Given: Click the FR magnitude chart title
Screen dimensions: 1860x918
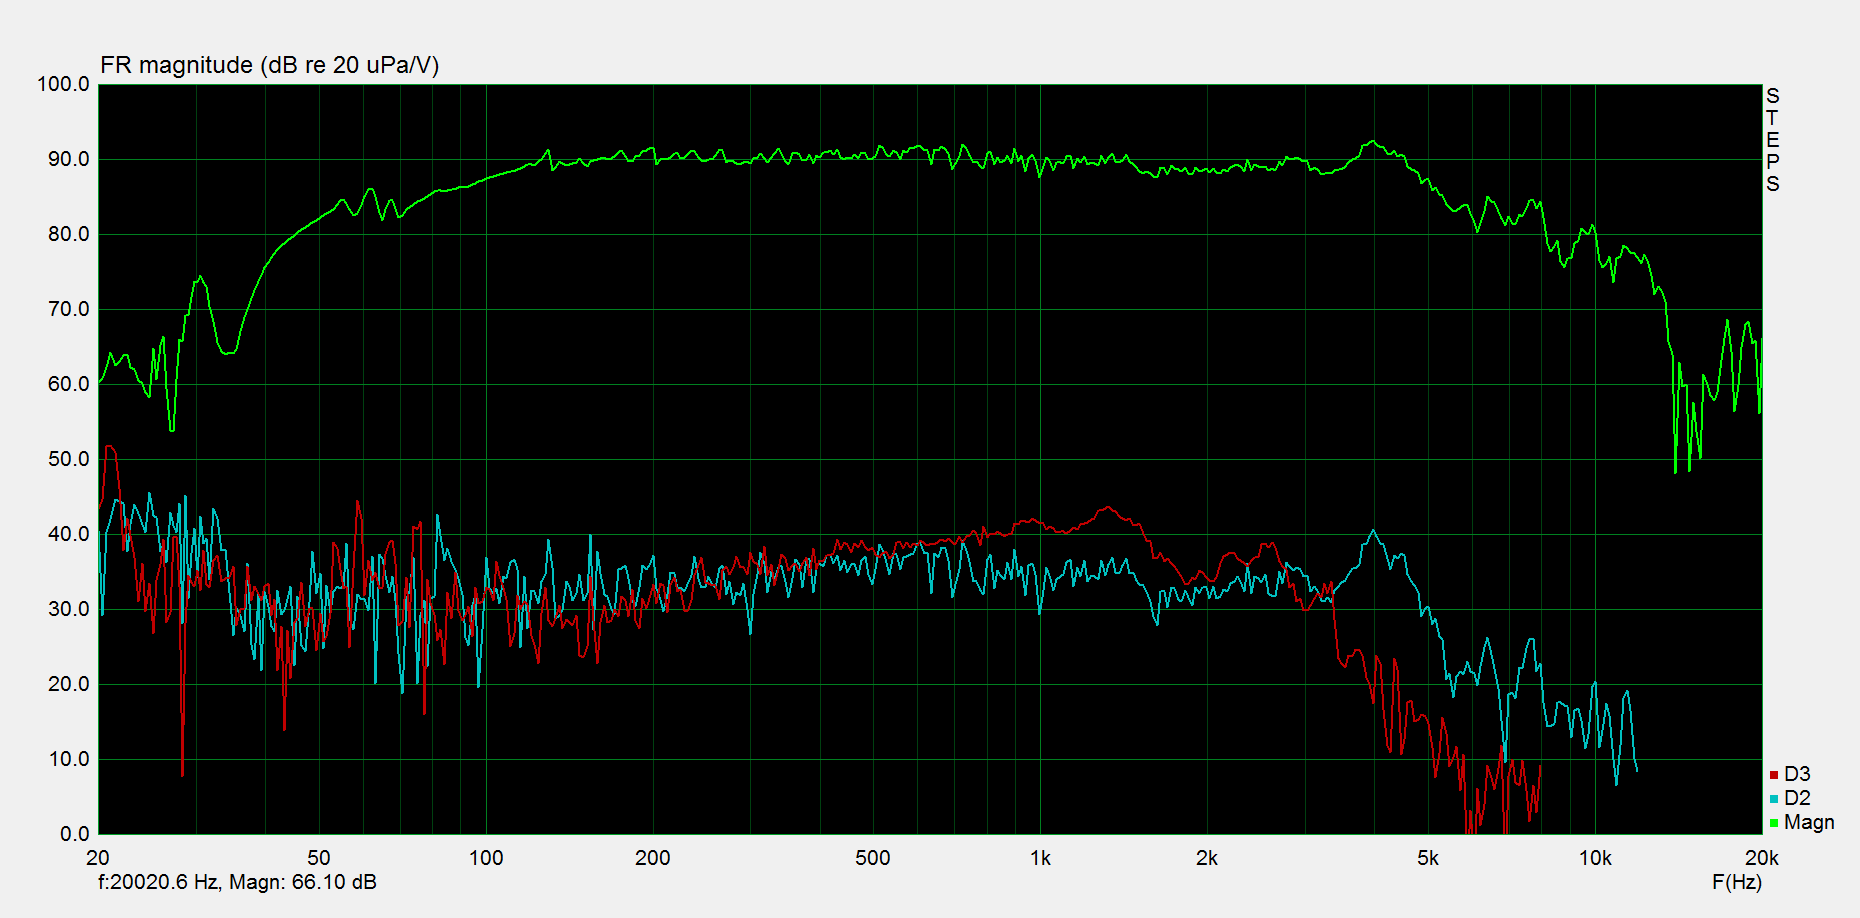Looking at the screenshot, I should [x=270, y=65].
